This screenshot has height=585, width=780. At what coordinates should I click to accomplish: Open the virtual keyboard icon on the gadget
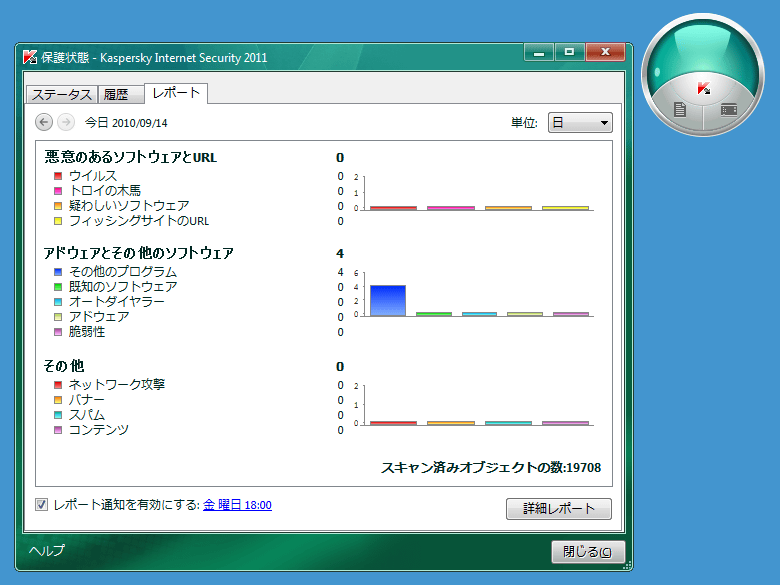(729, 109)
